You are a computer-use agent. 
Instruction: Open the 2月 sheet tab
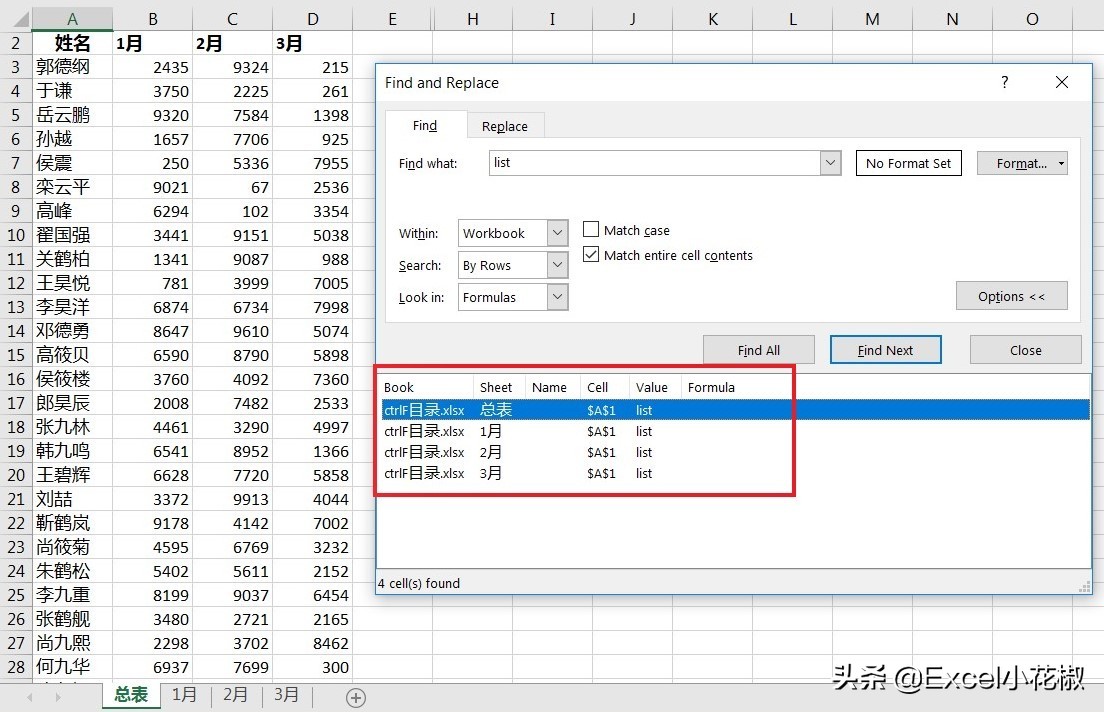pos(236,695)
